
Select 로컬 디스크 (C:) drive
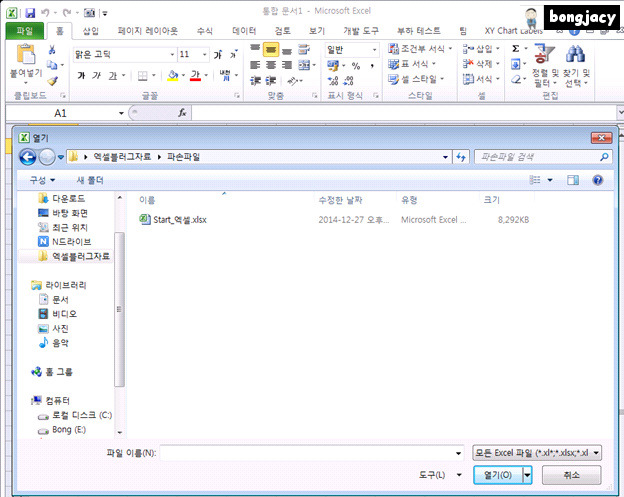(x=75, y=415)
